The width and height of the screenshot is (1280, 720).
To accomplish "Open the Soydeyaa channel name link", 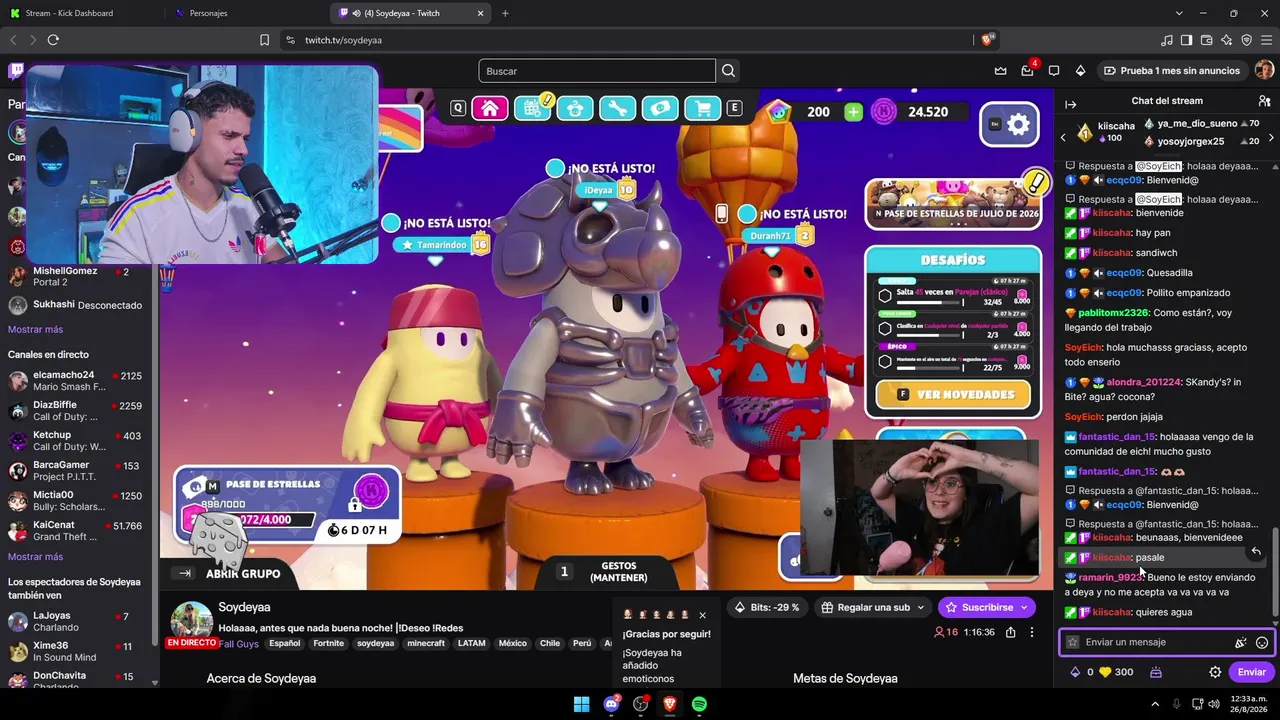I will point(244,607).
